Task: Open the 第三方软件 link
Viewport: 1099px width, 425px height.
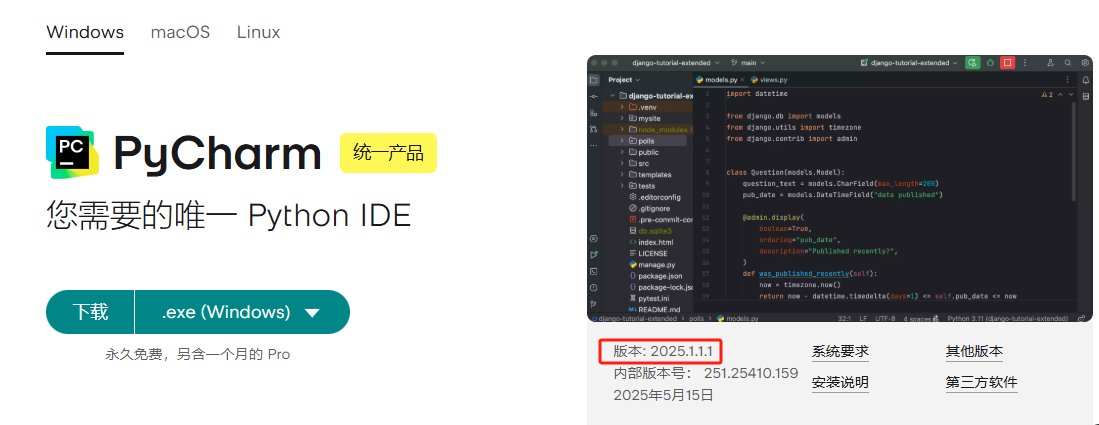Action: [x=981, y=382]
